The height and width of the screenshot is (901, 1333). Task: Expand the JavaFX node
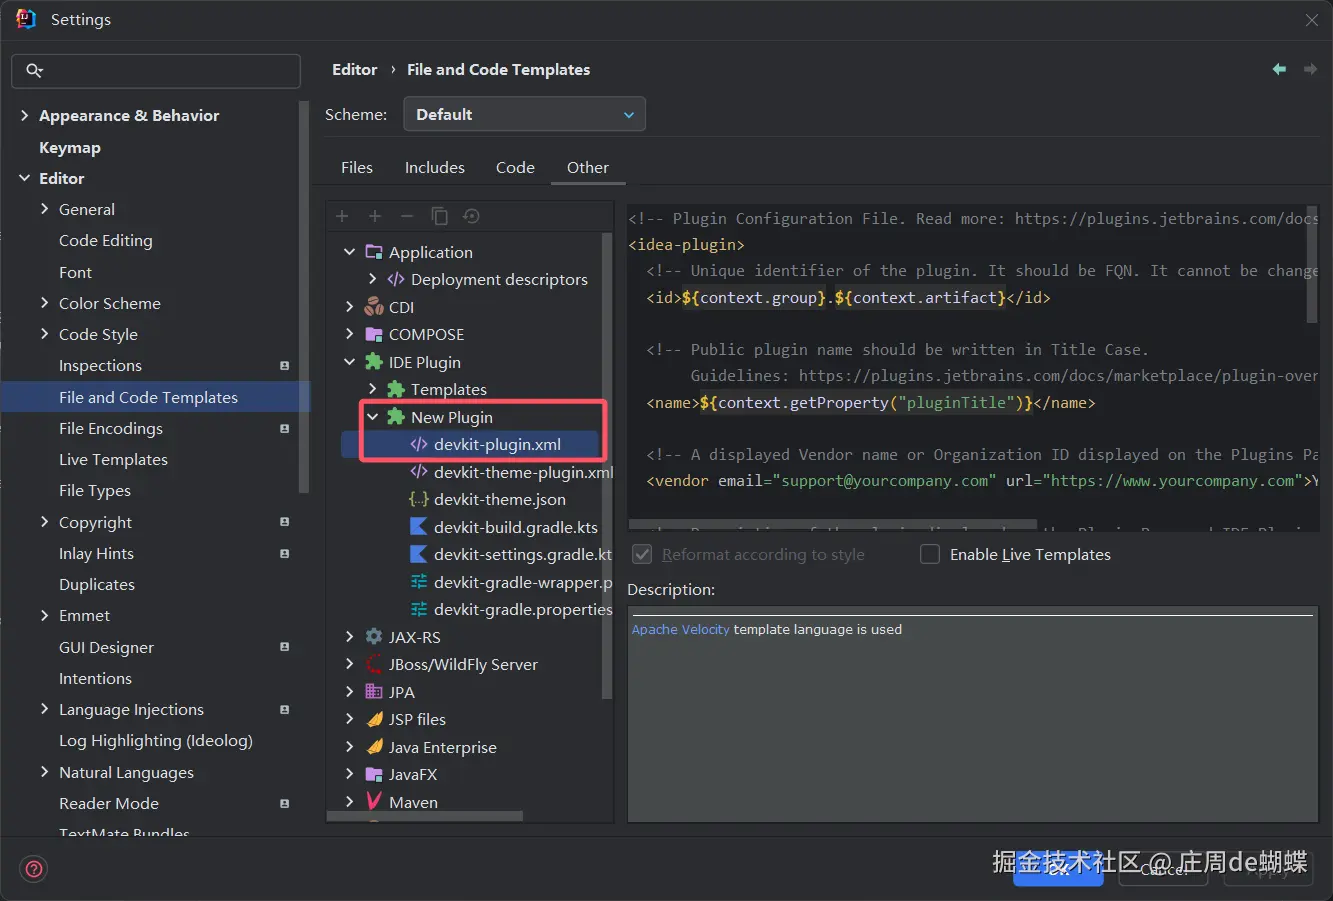[349, 774]
